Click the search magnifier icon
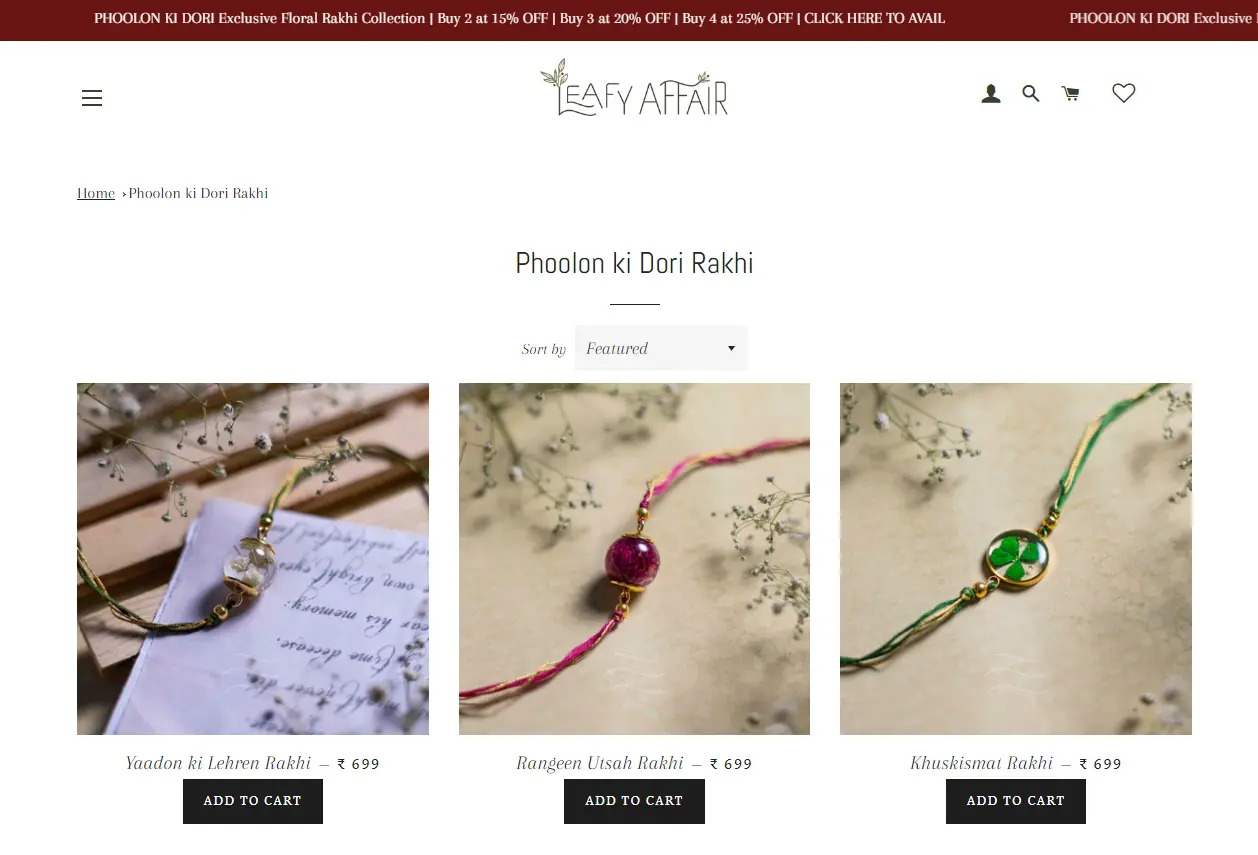1258x855 pixels. click(1031, 94)
